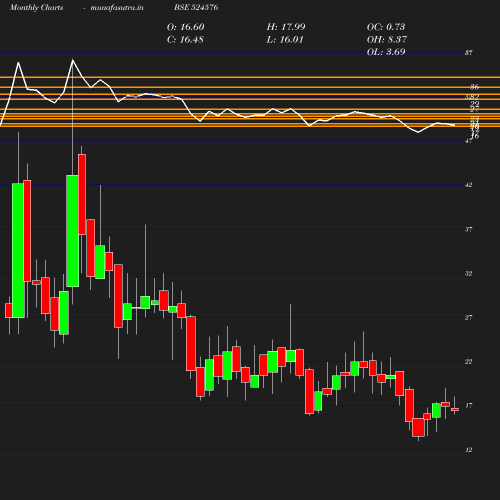Click the price axis label 22
The width and height of the screenshot is (500, 500).
[469, 362]
